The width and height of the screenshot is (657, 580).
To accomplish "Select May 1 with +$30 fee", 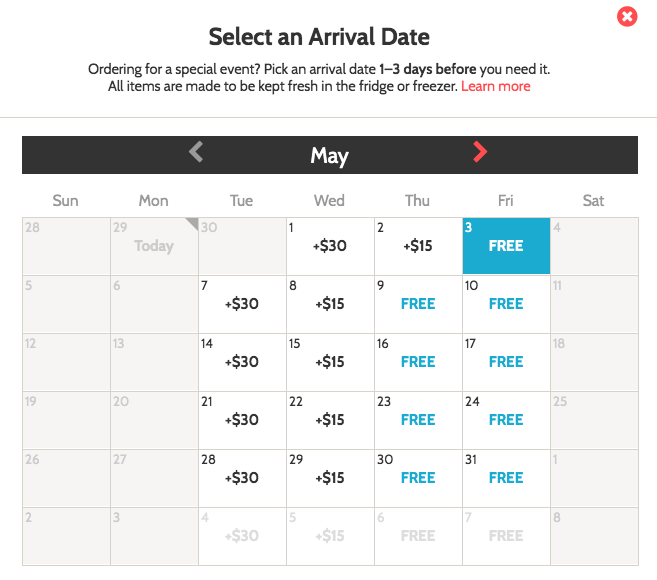I will tap(330, 246).
